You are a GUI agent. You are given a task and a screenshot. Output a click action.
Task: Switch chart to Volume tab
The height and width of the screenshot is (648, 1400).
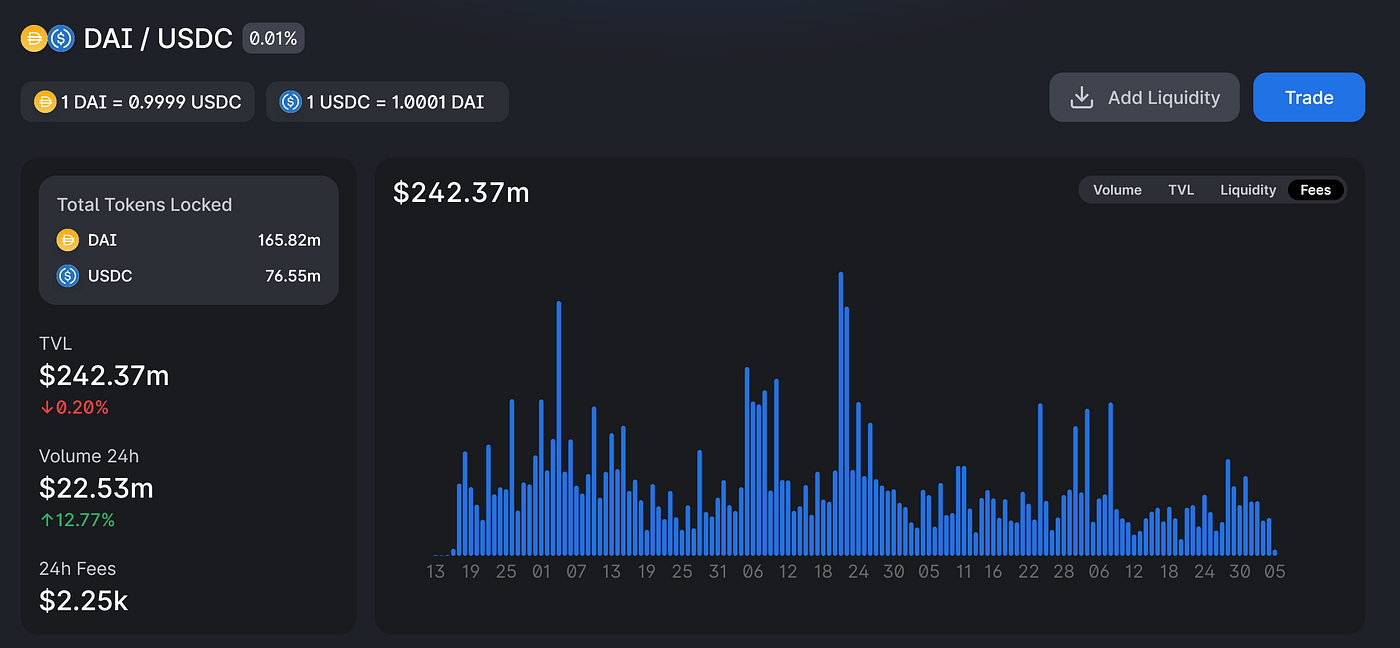tap(1117, 190)
